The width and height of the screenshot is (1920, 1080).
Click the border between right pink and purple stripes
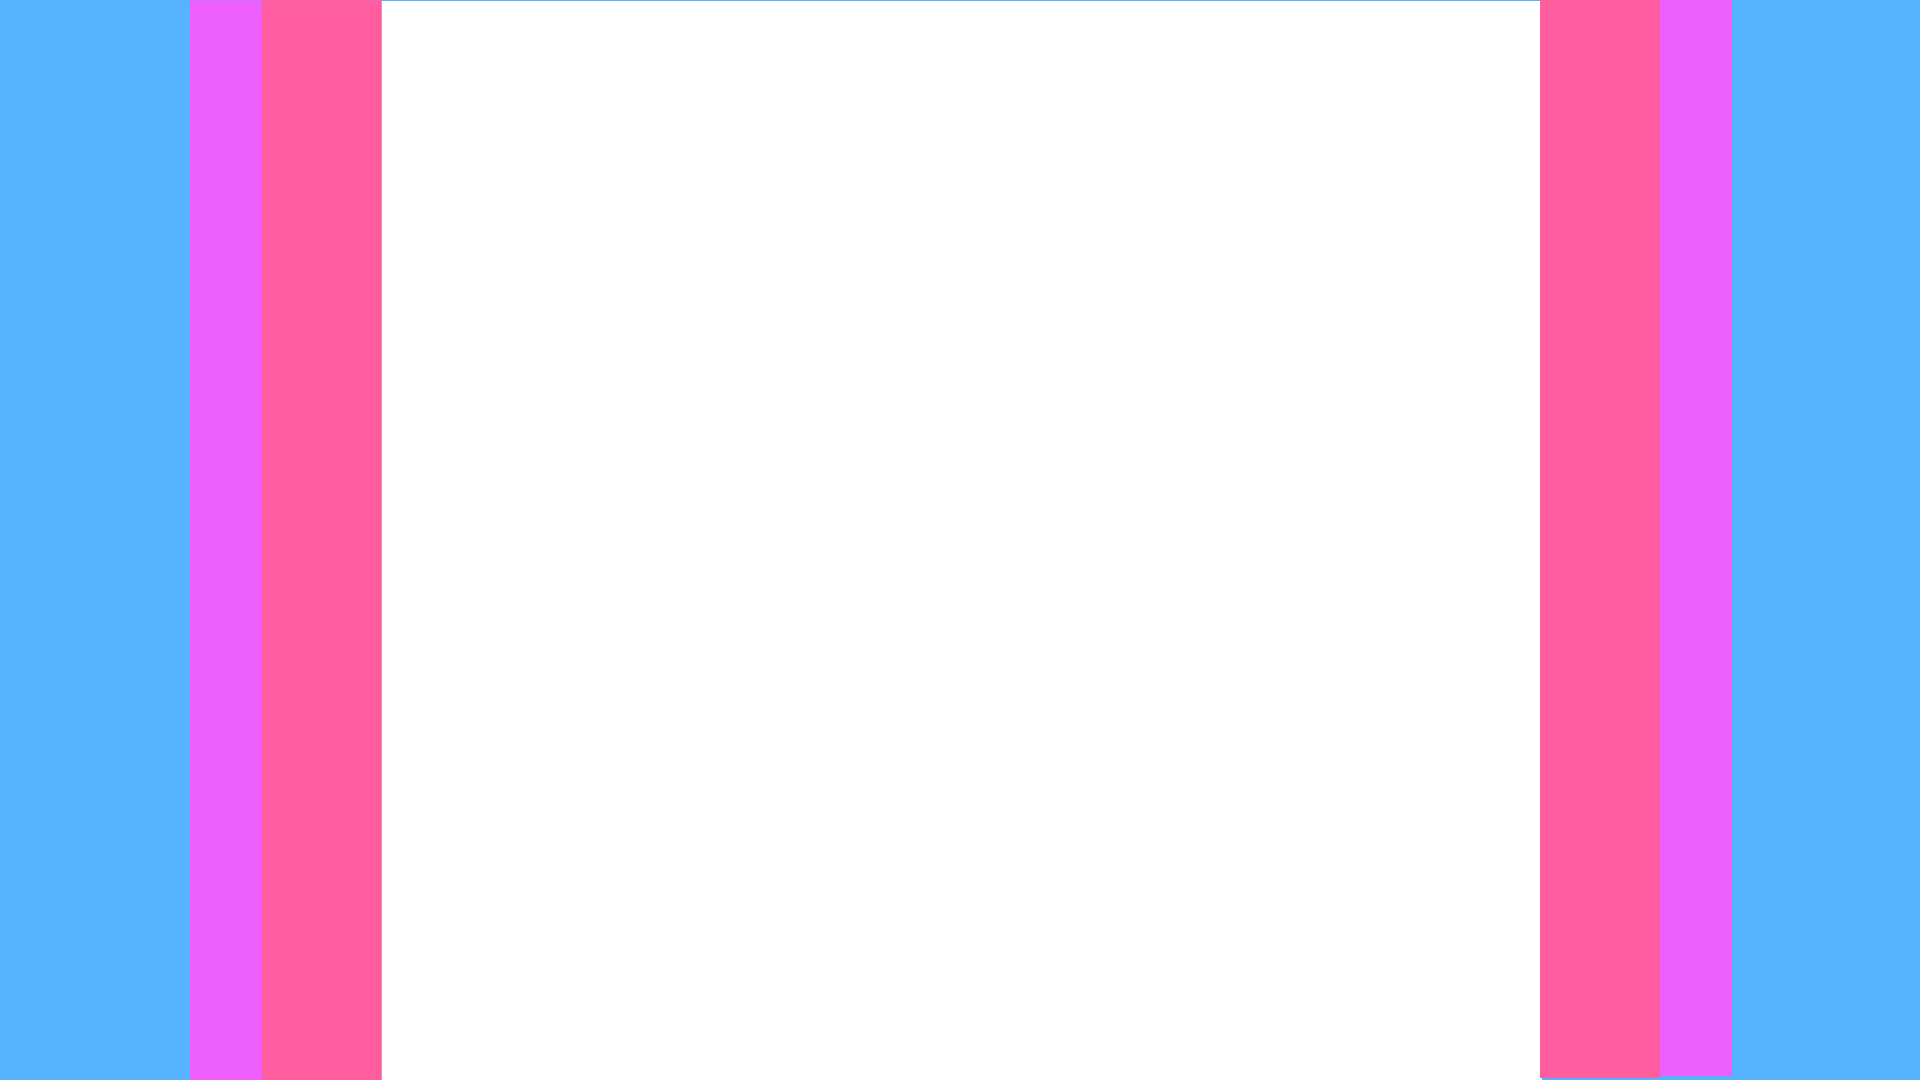coord(1660,538)
